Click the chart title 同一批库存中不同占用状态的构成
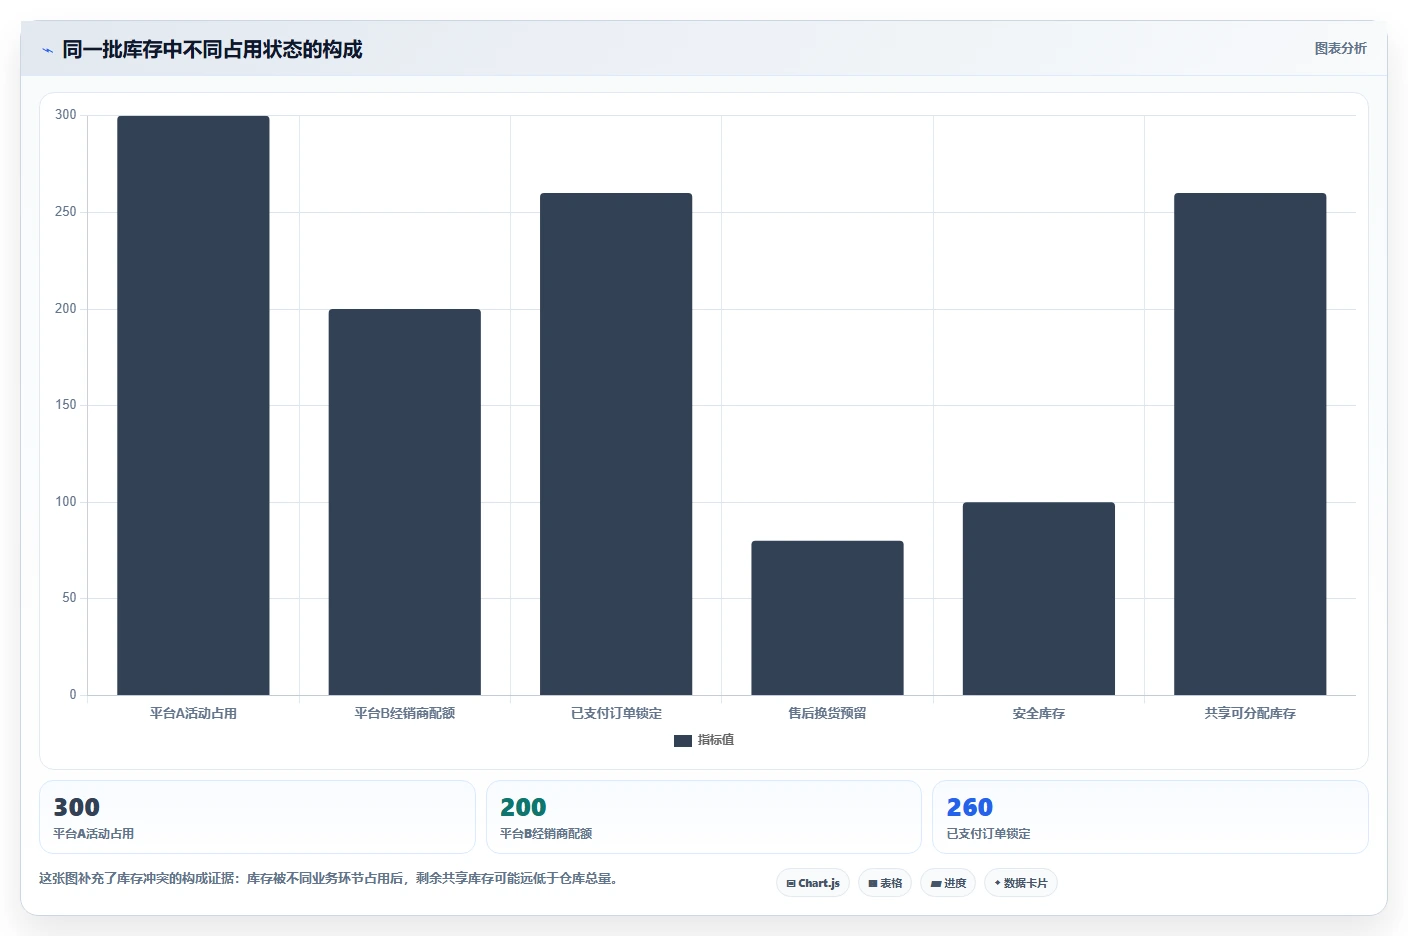1408x936 pixels. pos(212,49)
